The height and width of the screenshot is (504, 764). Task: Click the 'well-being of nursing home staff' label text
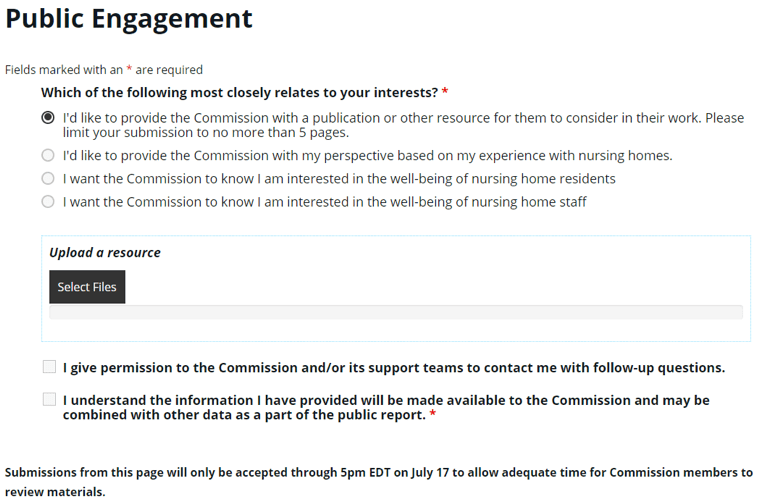[324, 202]
